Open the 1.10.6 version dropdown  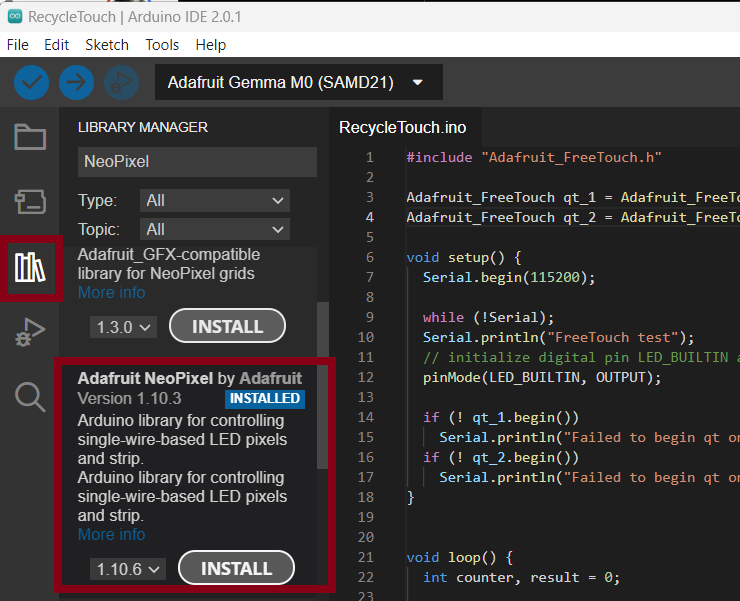pyautogui.click(x=127, y=569)
